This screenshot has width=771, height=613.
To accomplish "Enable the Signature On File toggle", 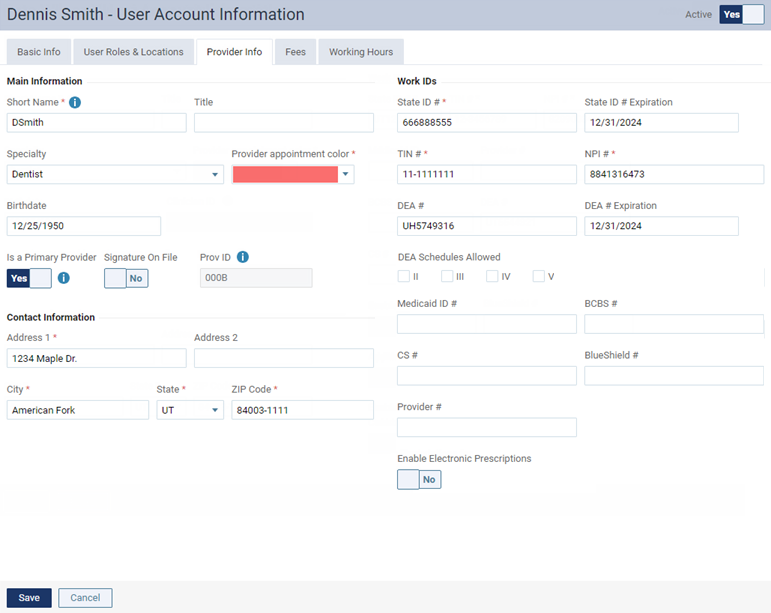I will click(x=126, y=278).
